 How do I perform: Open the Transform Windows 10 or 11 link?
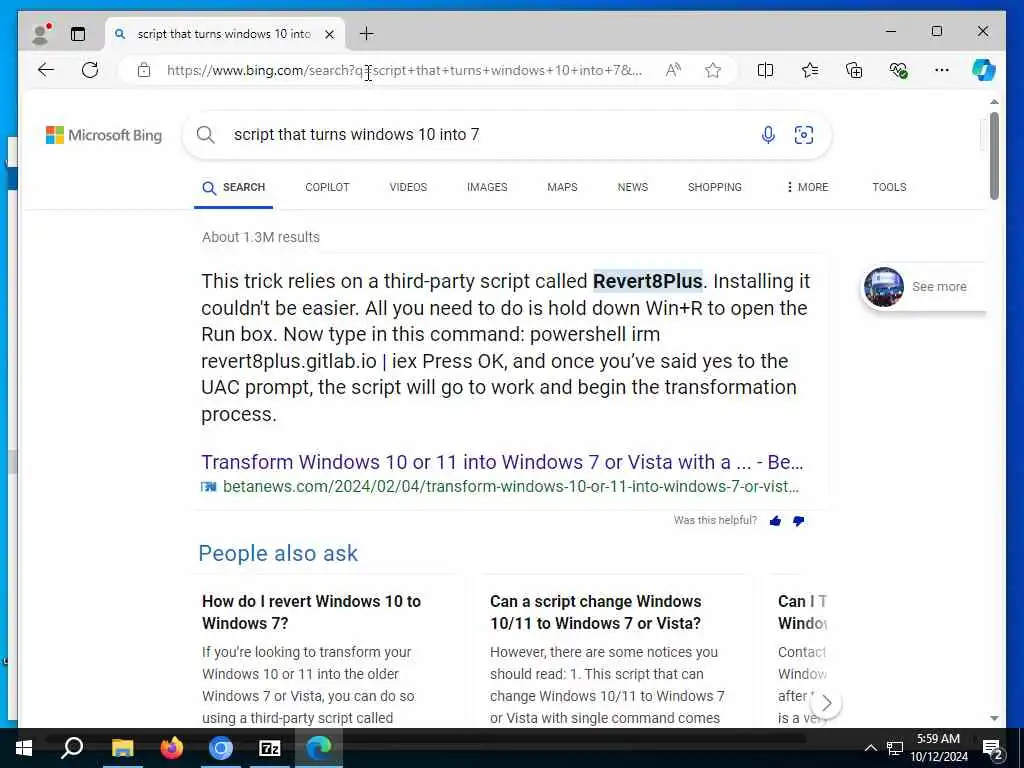[502, 462]
